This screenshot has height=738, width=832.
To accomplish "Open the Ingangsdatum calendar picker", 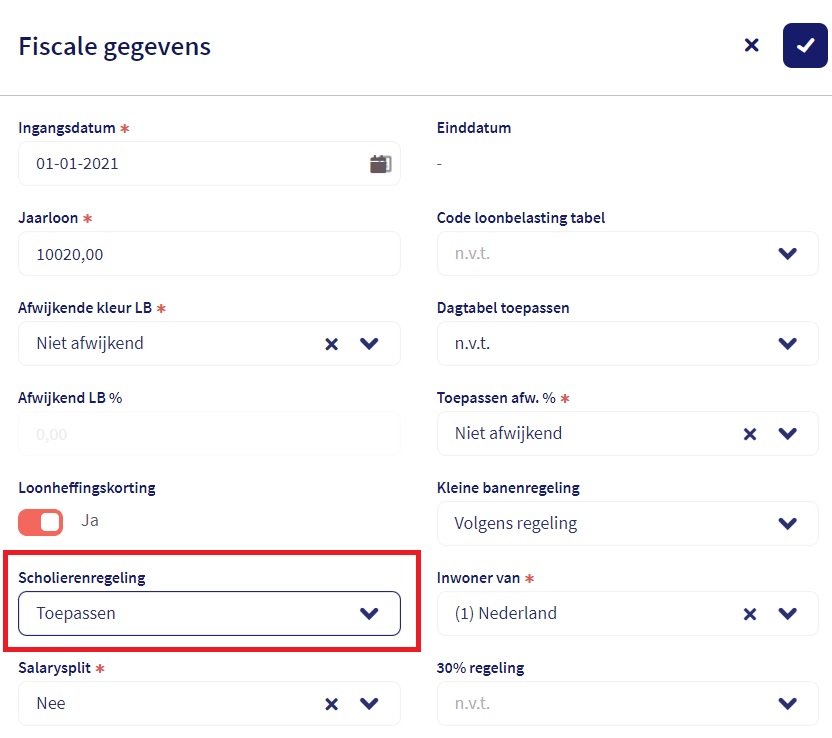I will 380,164.
